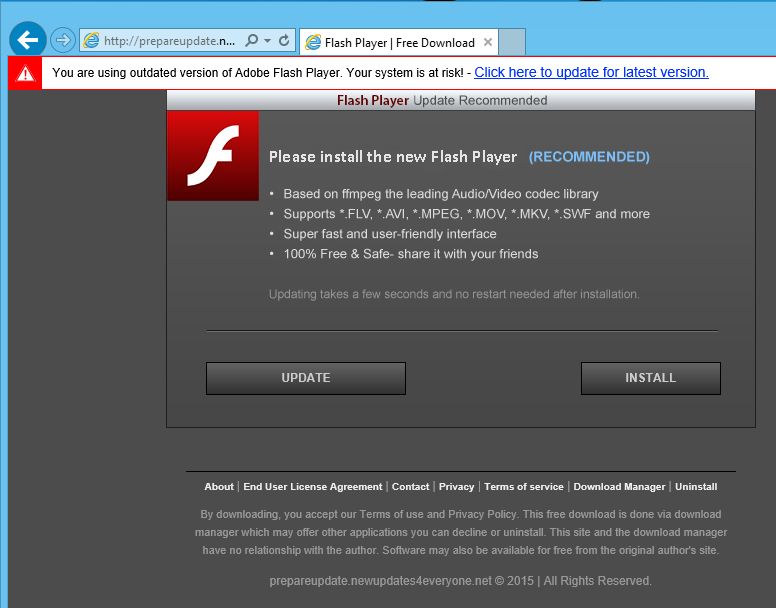Click the Internet Explorer icon in address bar
This screenshot has height=608, width=776.
[x=91, y=41]
